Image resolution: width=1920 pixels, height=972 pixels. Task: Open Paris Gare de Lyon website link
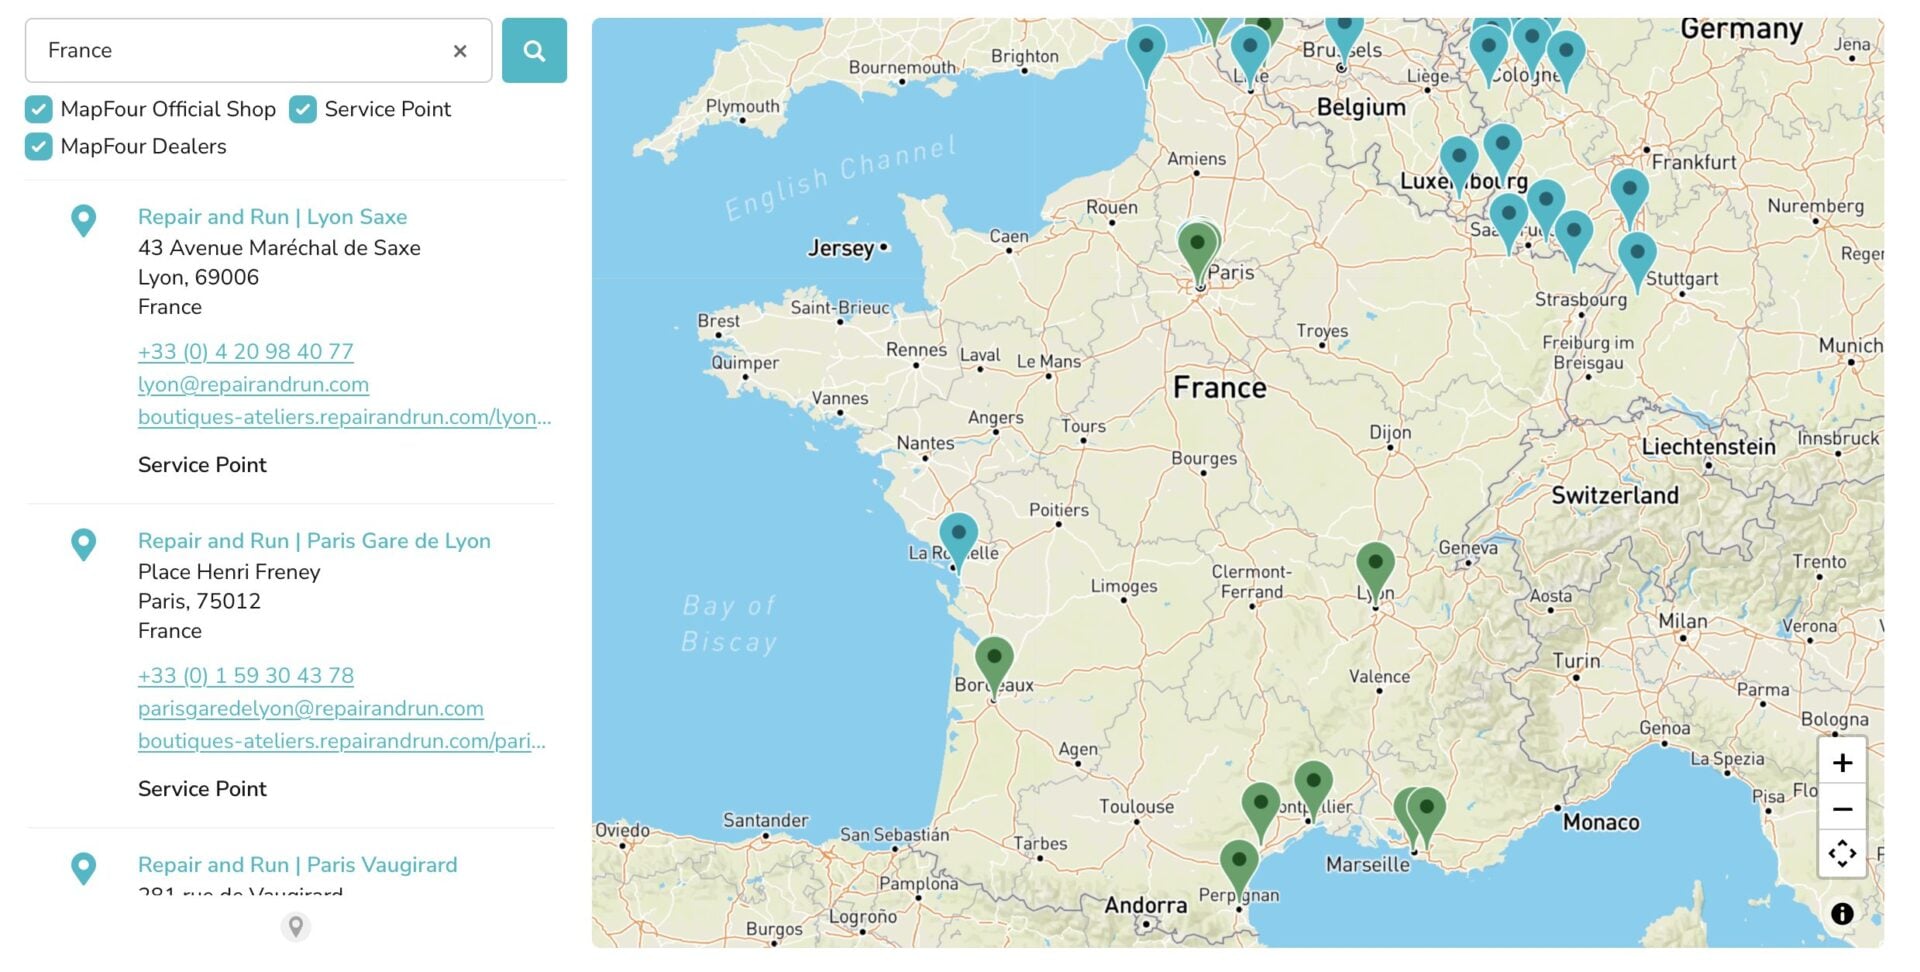[342, 741]
